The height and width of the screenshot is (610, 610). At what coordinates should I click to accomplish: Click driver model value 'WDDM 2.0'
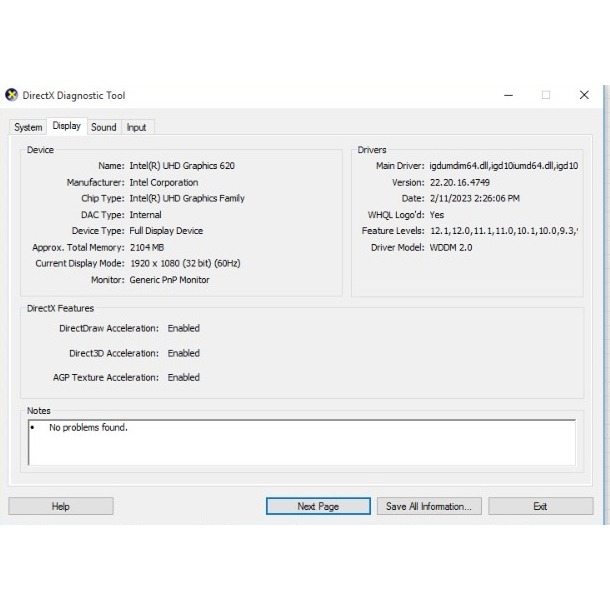[x=451, y=247]
